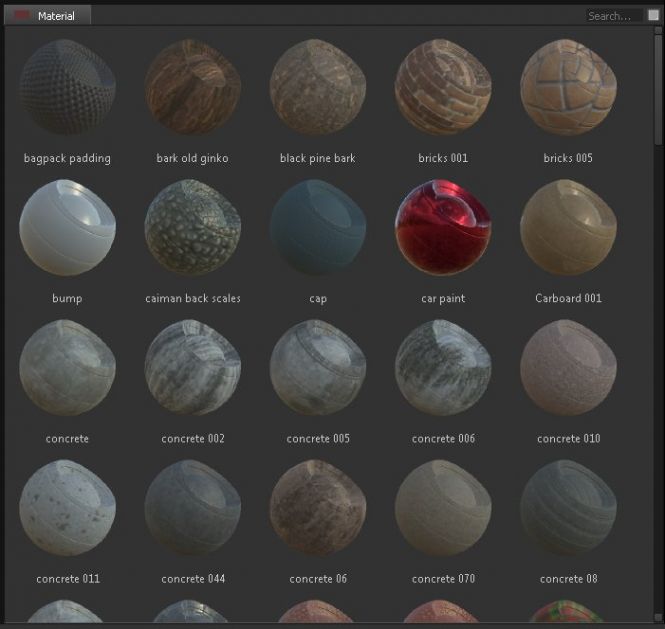Click the square button beside Search
The image size is (665, 629).
click(x=653, y=16)
